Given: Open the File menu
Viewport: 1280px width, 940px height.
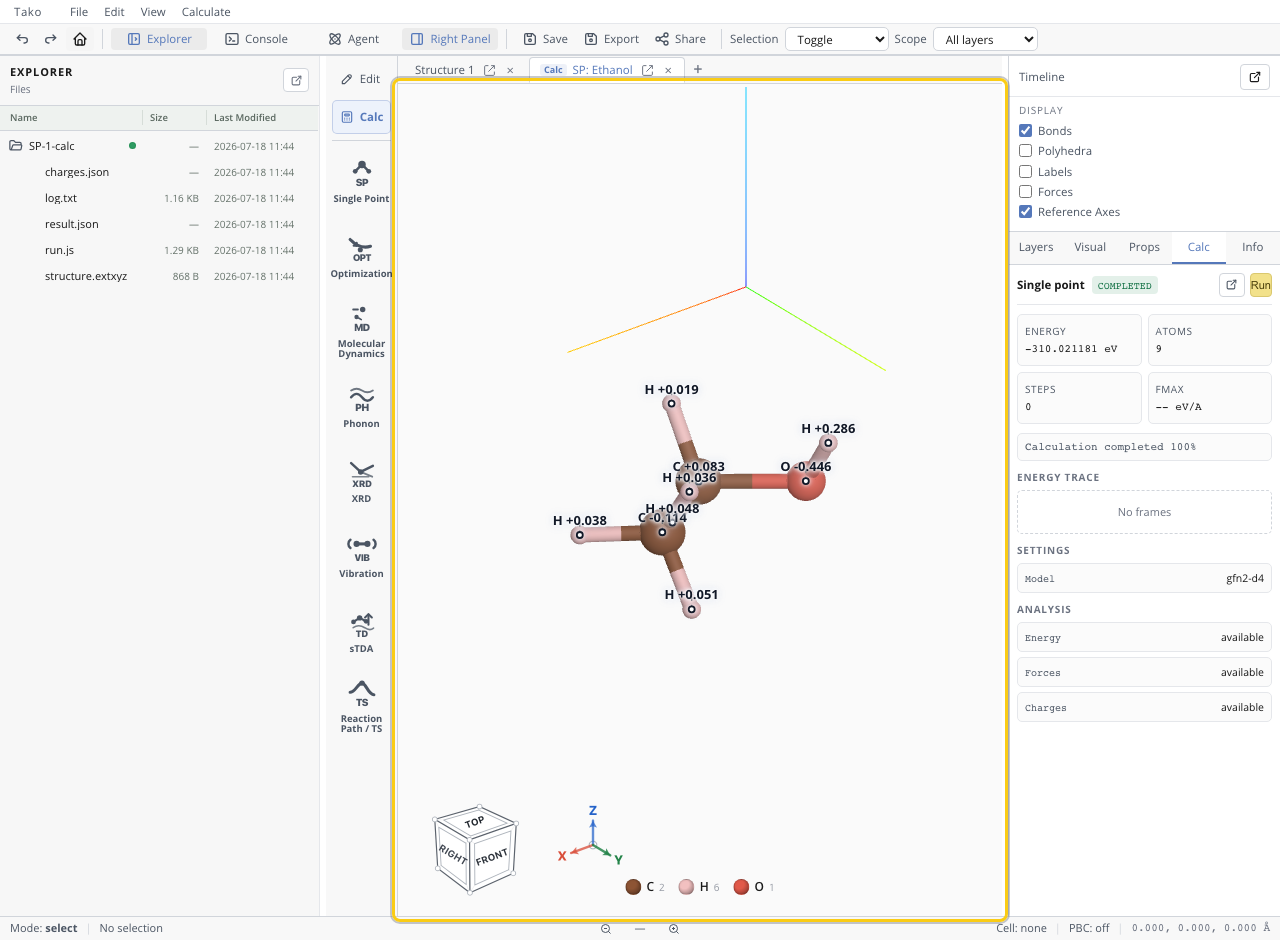Looking at the screenshot, I should point(79,12).
